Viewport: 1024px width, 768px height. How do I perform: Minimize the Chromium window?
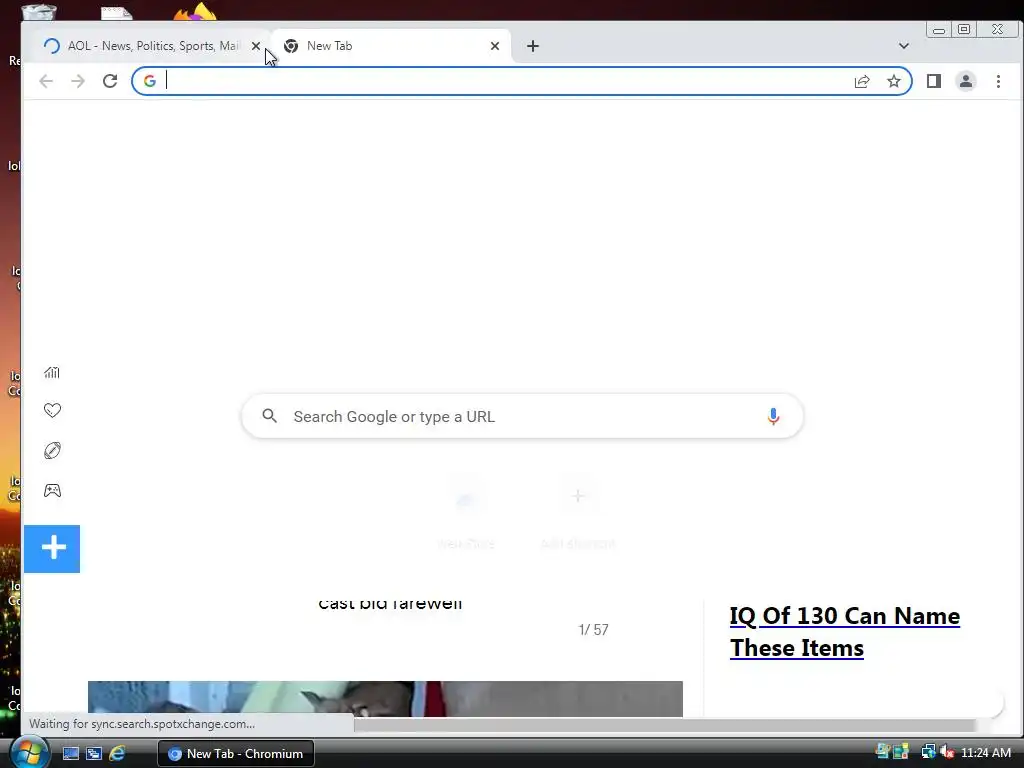pos(939,29)
